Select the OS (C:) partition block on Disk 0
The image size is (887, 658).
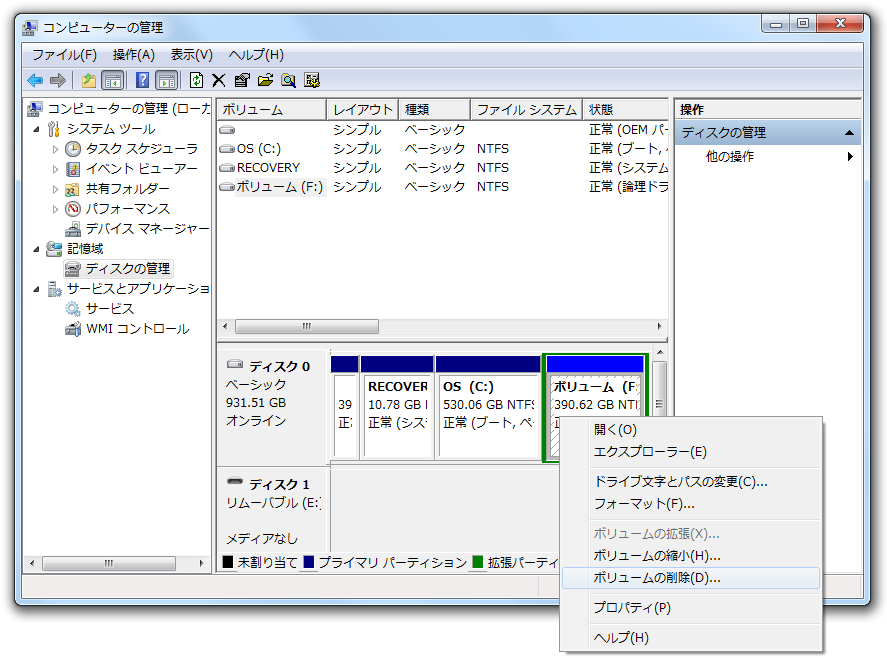click(x=488, y=406)
